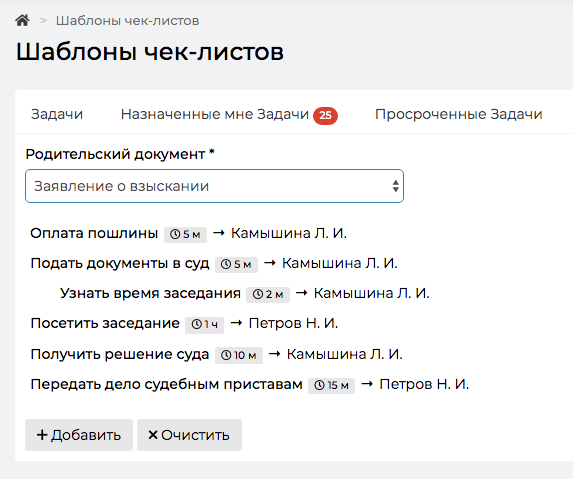Click the 15 м duration badge for Передать дело
Viewport: 573px width, 479px height.
331,385
